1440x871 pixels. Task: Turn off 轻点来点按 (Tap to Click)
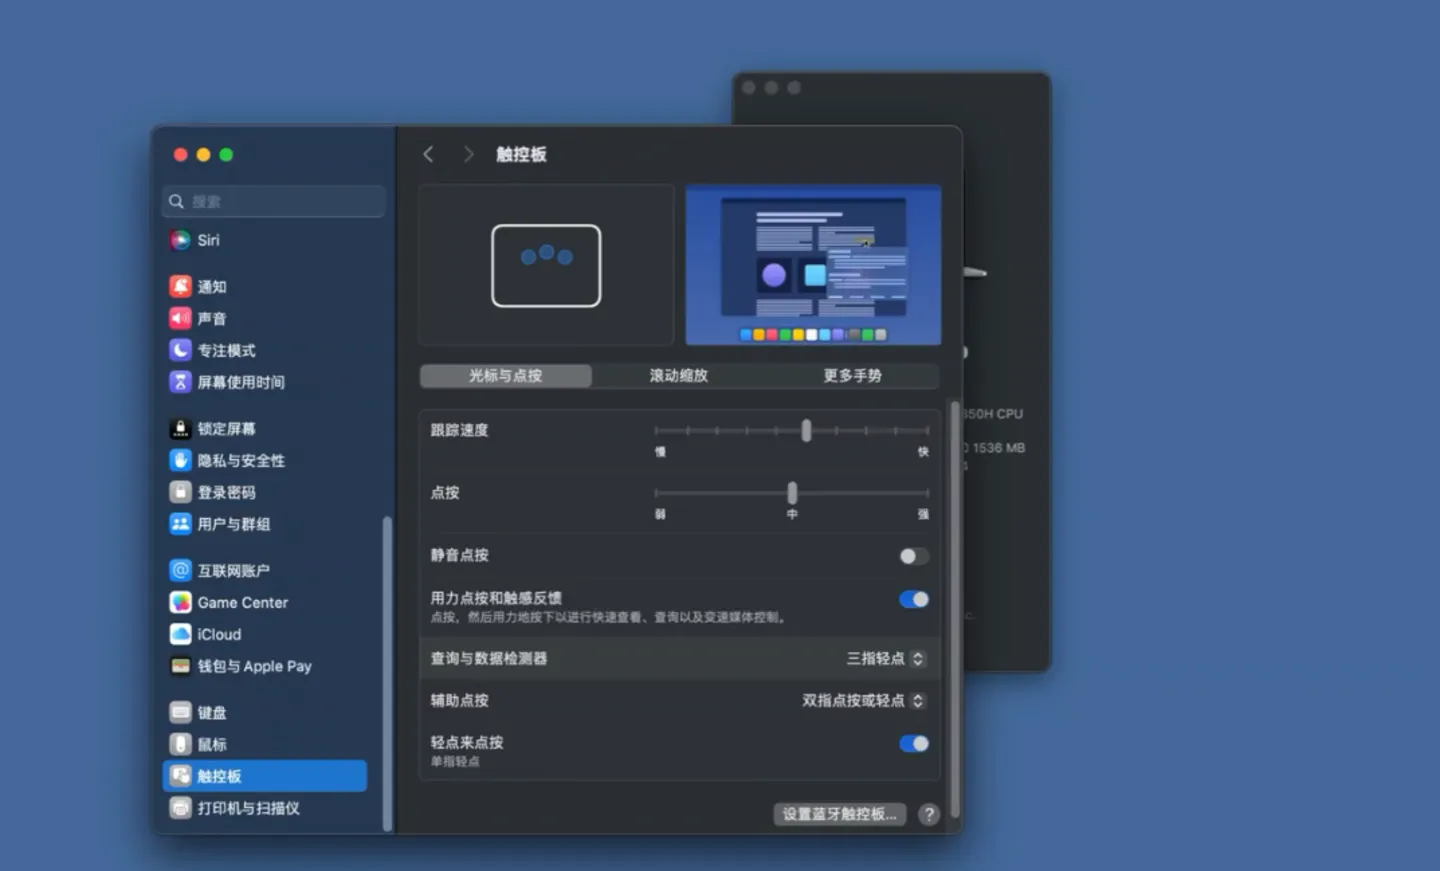[x=912, y=743]
